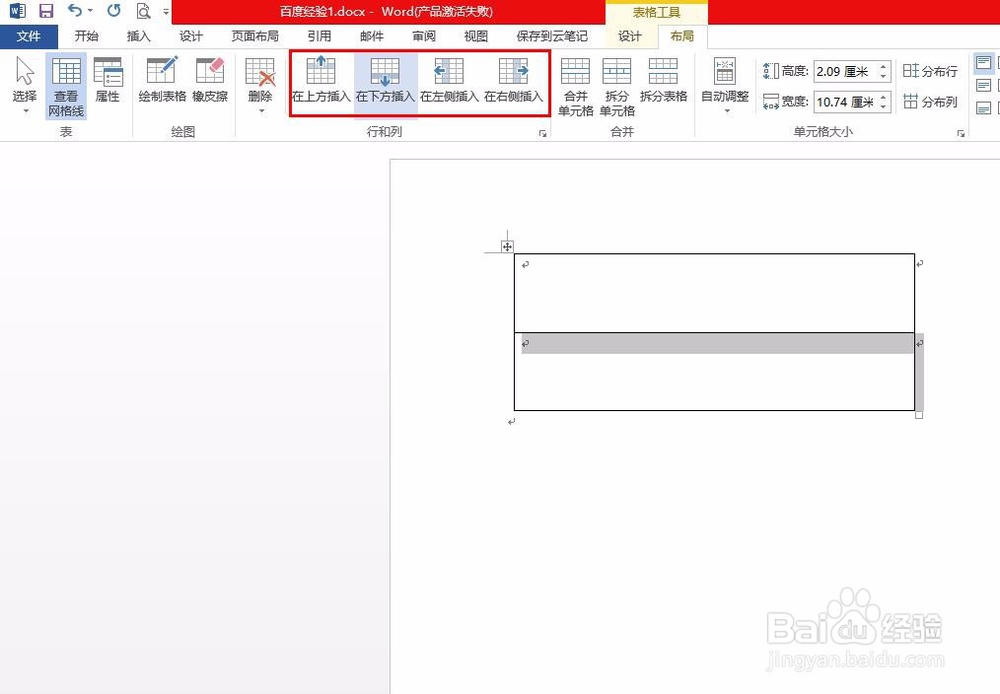The width and height of the screenshot is (1000, 694).
Task: Open the 选择 dropdown
Action: tap(25, 85)
